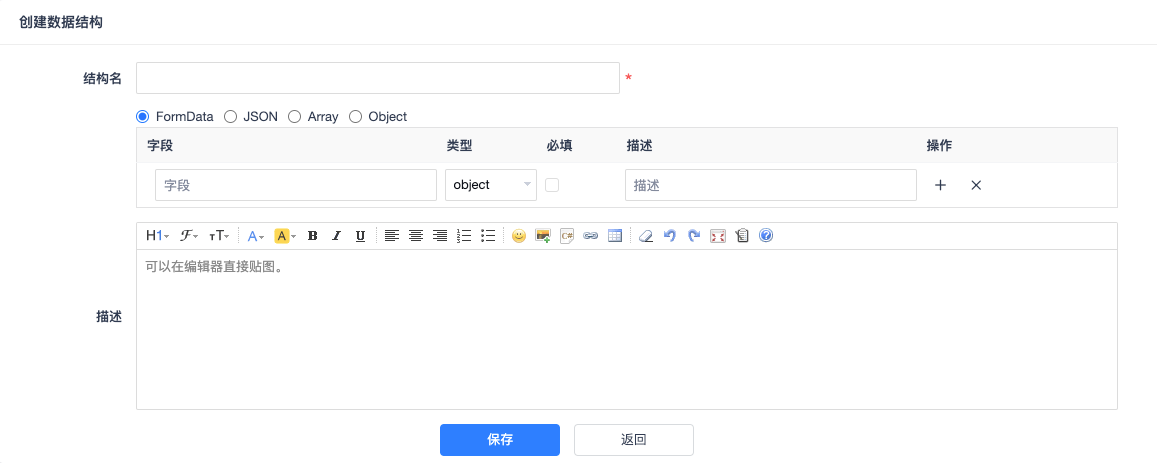
Task: Click the 返回 button
Action: 633,440
